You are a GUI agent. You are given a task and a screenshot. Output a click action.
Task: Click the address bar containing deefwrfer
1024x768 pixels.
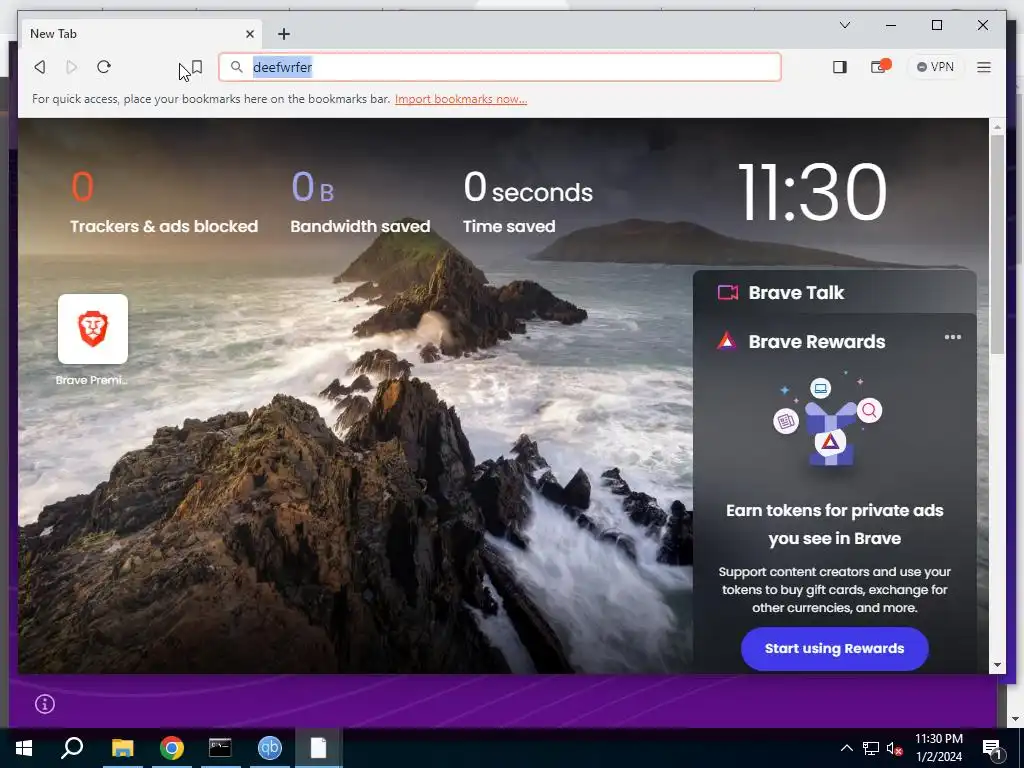(500, 67)
